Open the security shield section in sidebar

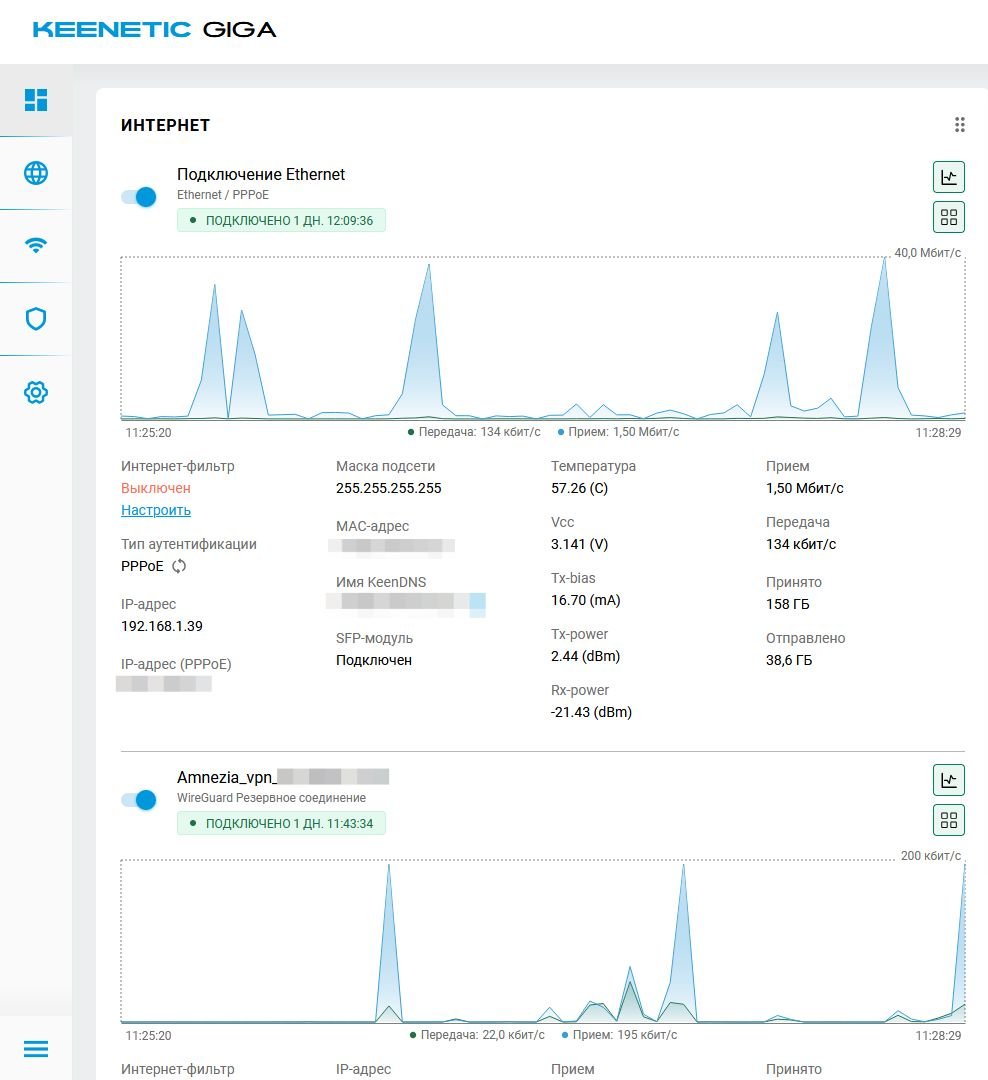point(36,319)
